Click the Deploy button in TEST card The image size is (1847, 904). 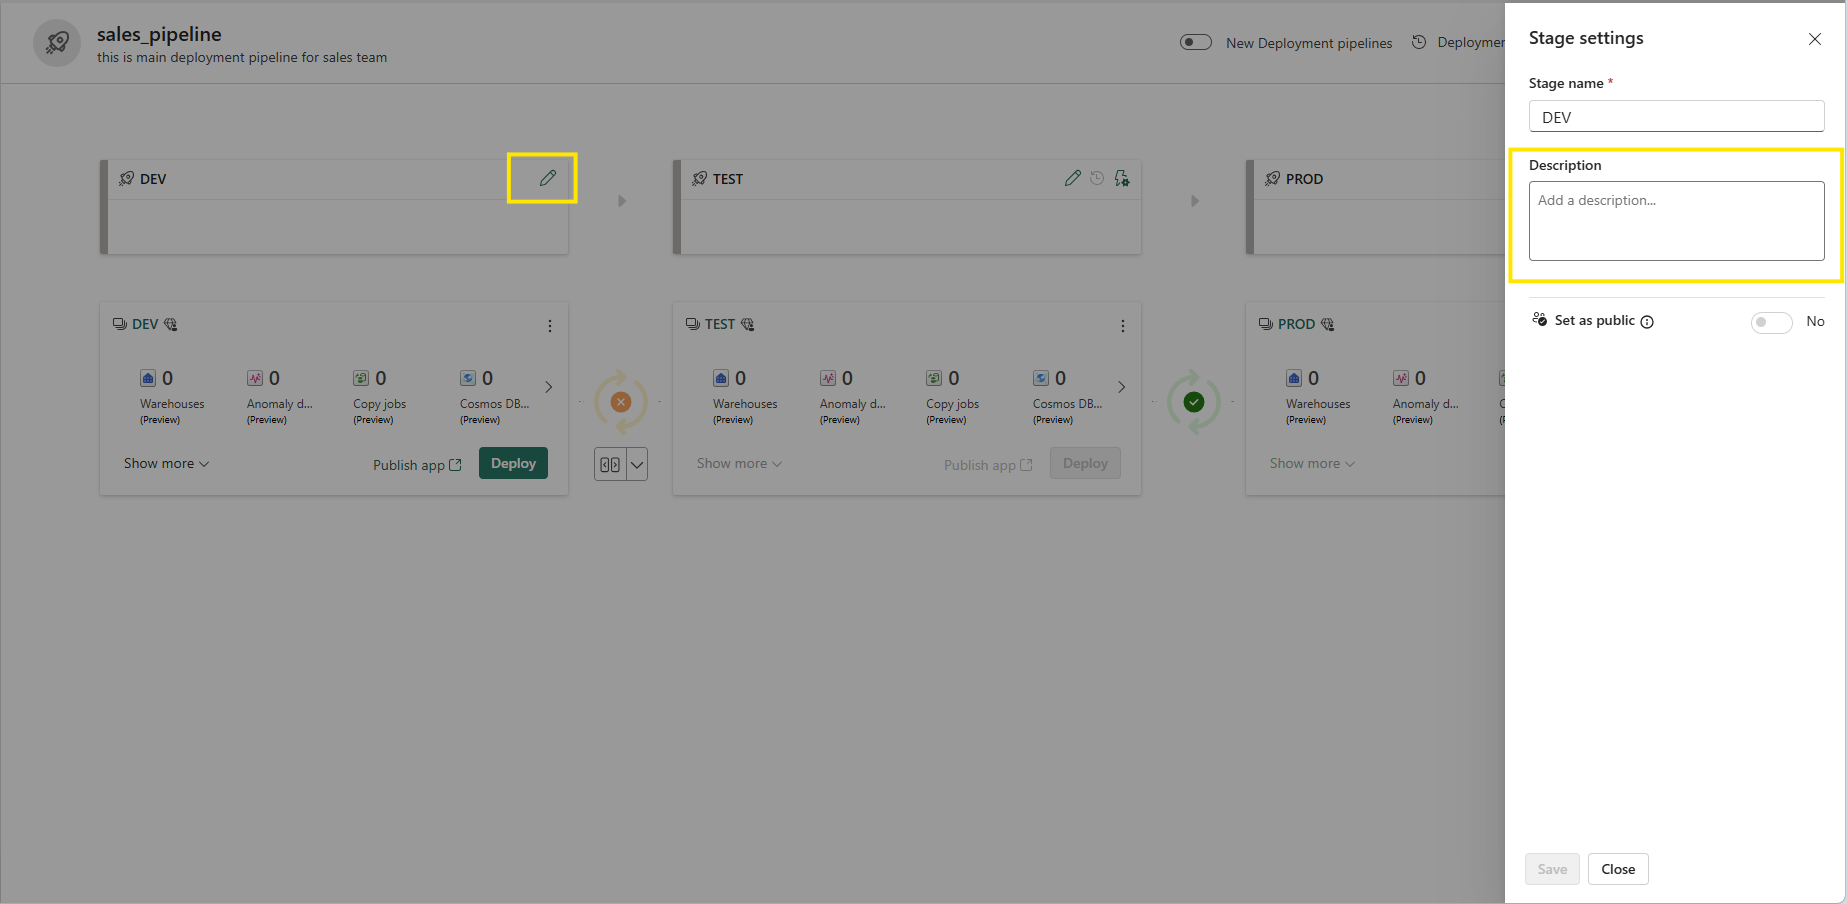(1085, 463)
